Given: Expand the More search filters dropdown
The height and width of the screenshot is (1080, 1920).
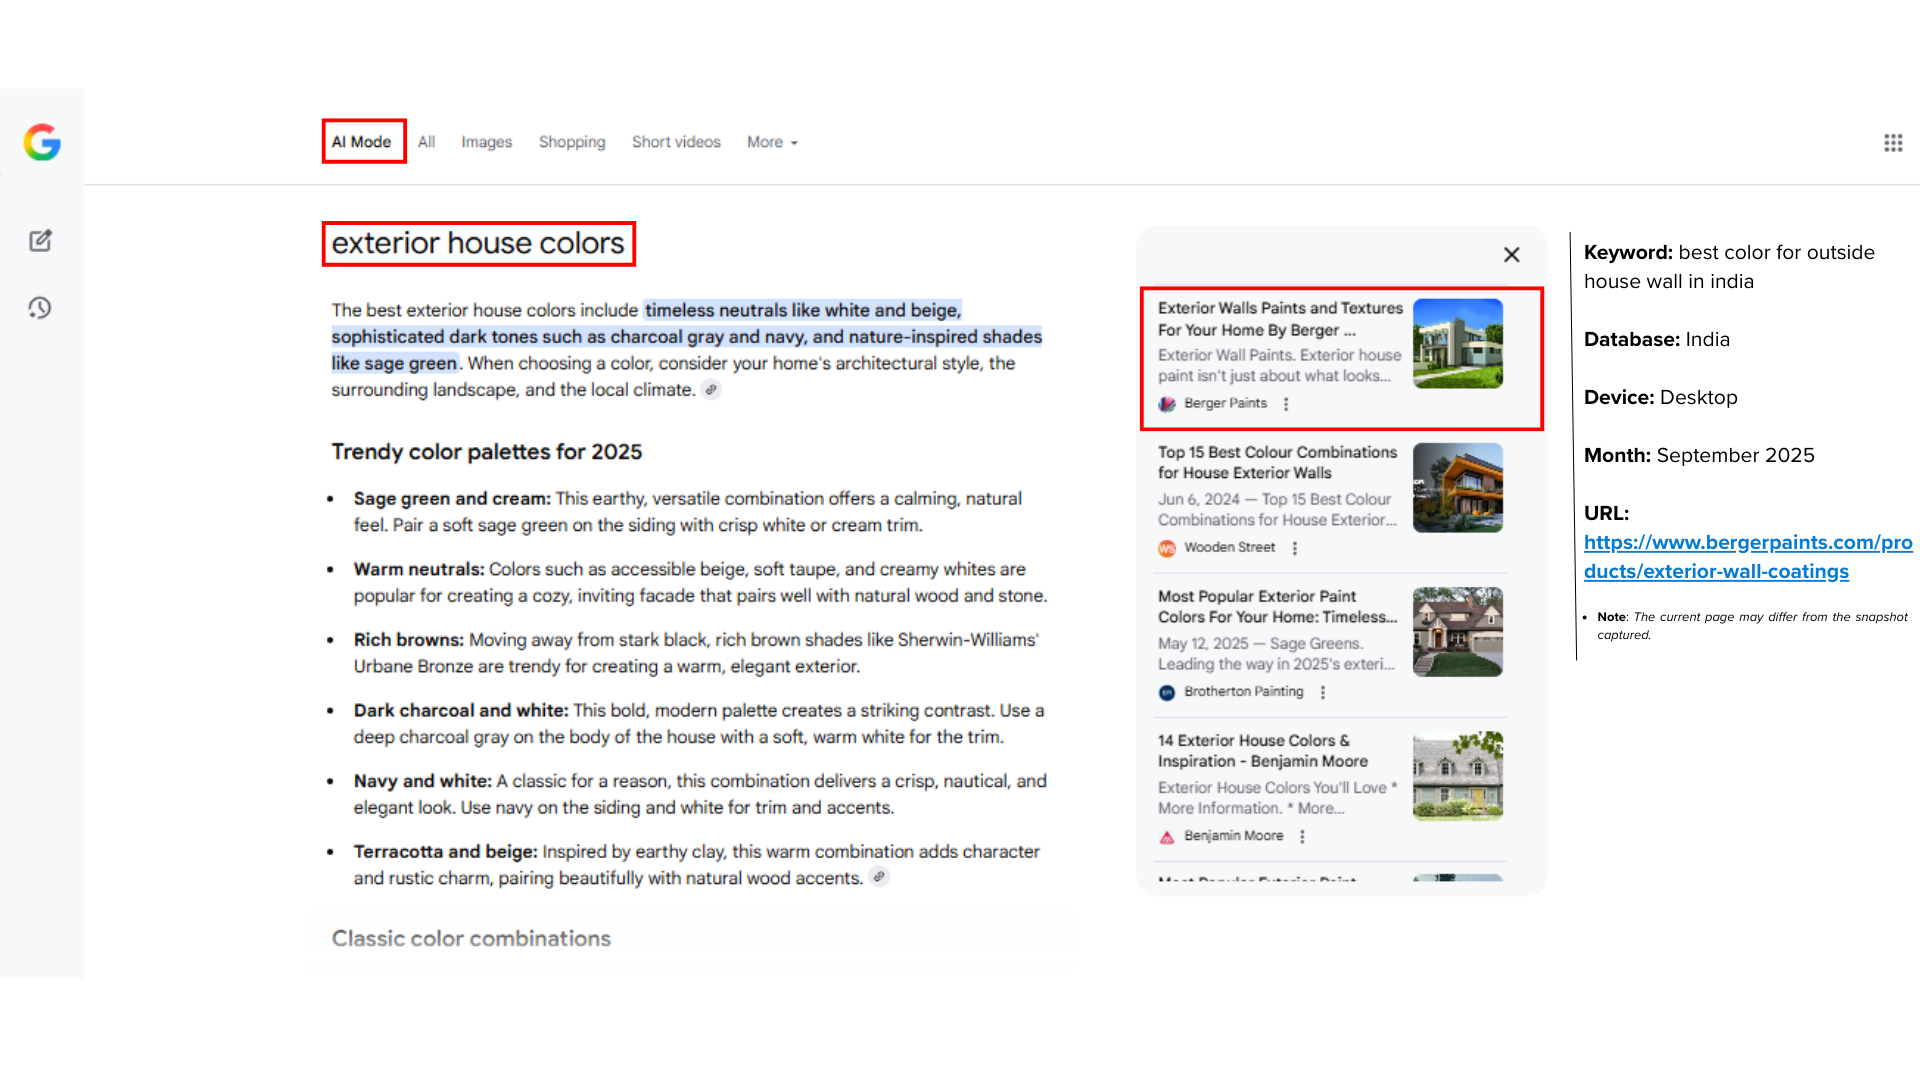Looking at the screenshot, I should [772, 142].
